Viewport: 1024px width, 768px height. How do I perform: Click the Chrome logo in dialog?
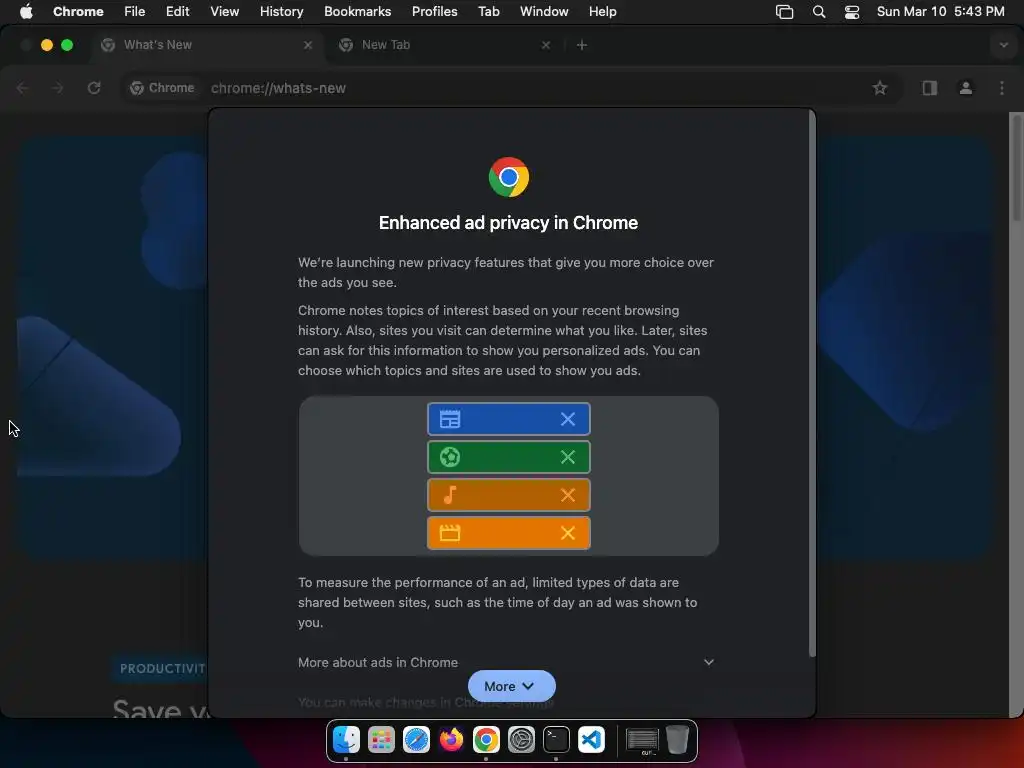509,177
